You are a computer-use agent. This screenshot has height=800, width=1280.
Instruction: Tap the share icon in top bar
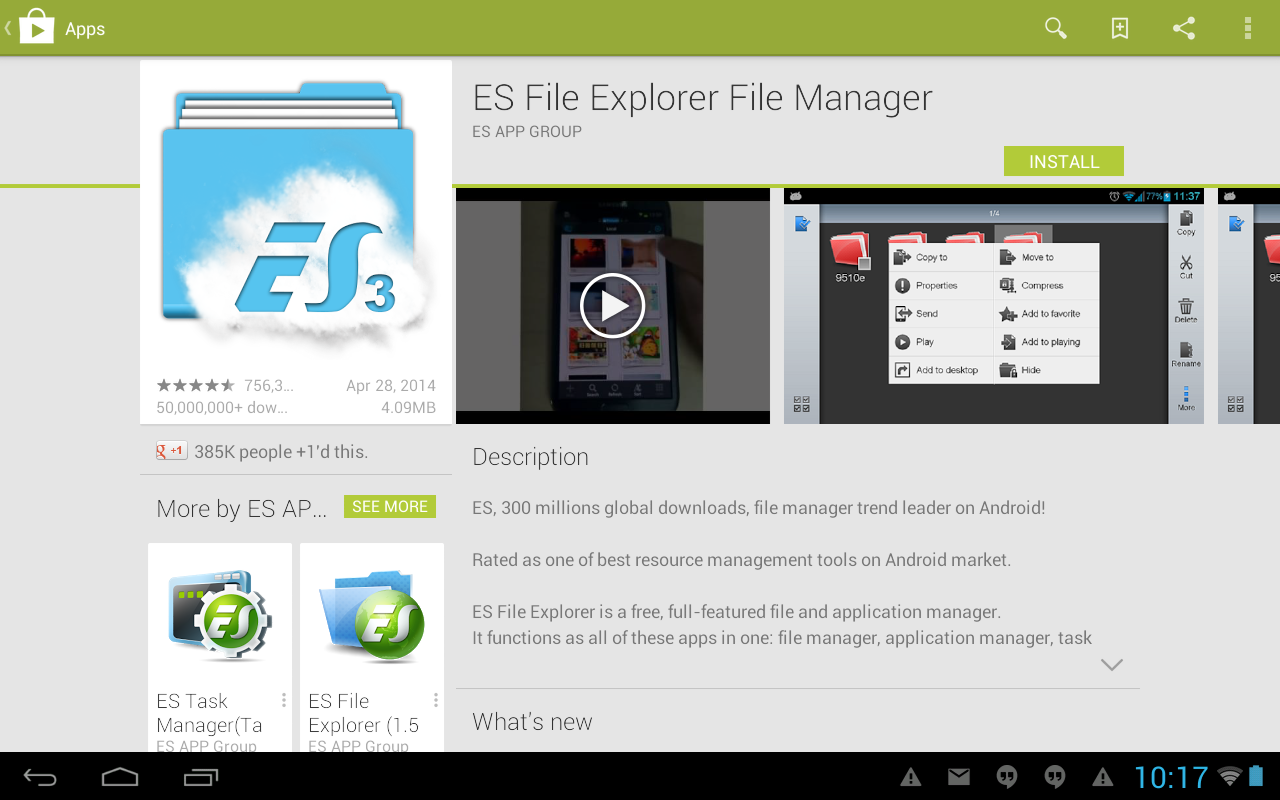click(1184, 28)
